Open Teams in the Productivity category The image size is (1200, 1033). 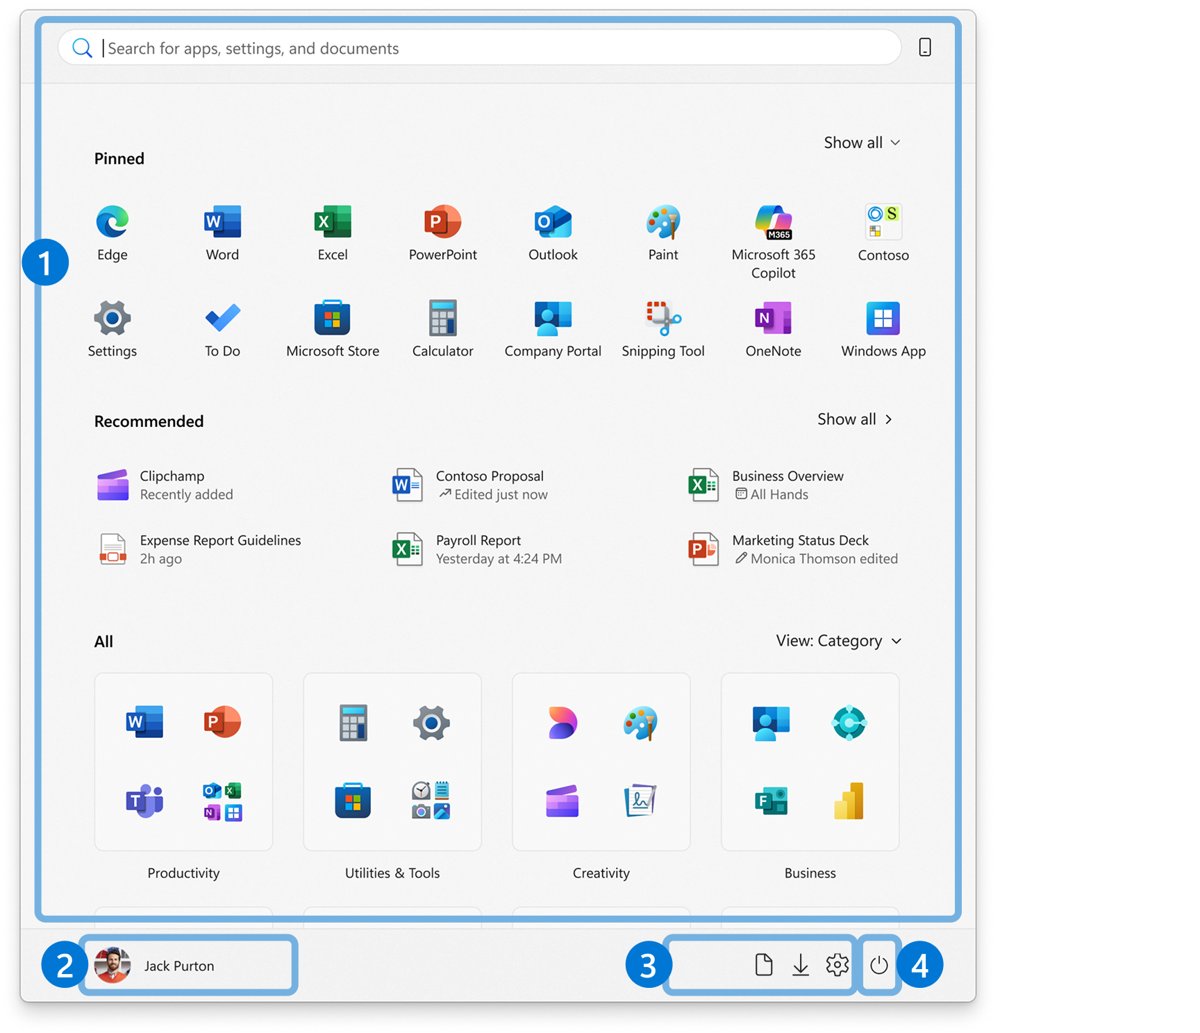pos(145,801)
